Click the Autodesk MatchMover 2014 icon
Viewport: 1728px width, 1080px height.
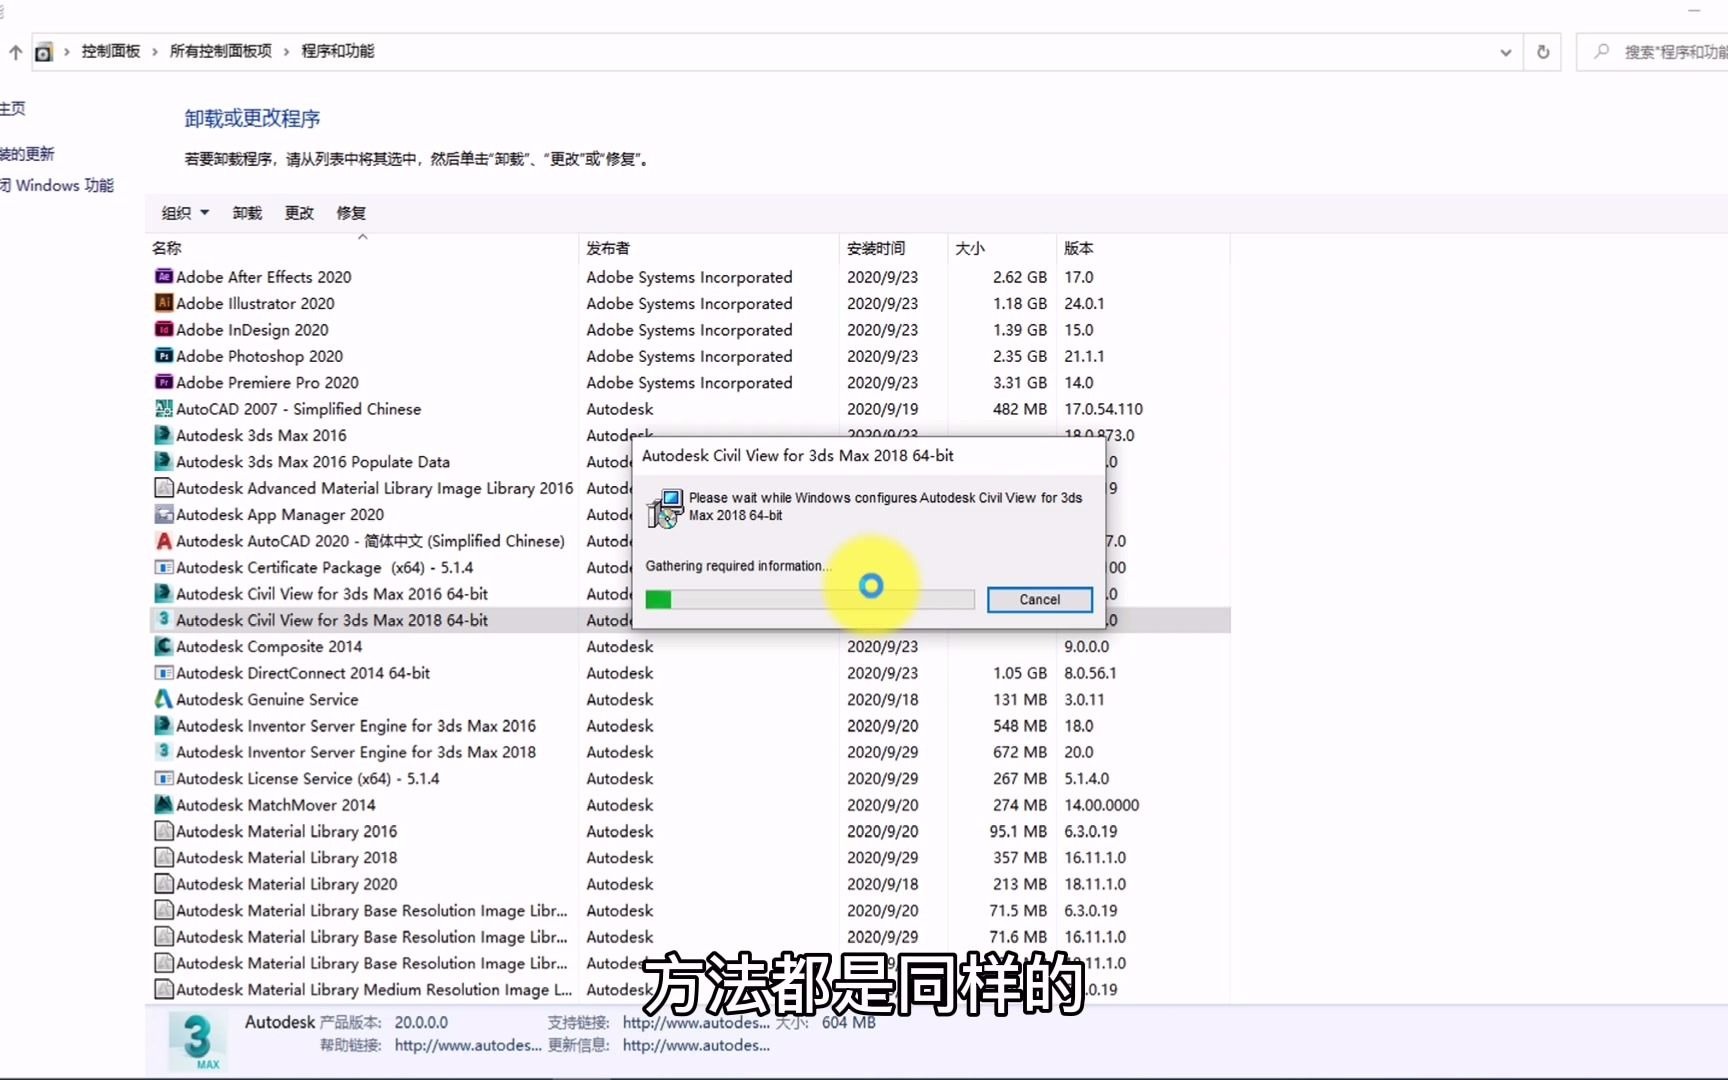coord(163,804)
